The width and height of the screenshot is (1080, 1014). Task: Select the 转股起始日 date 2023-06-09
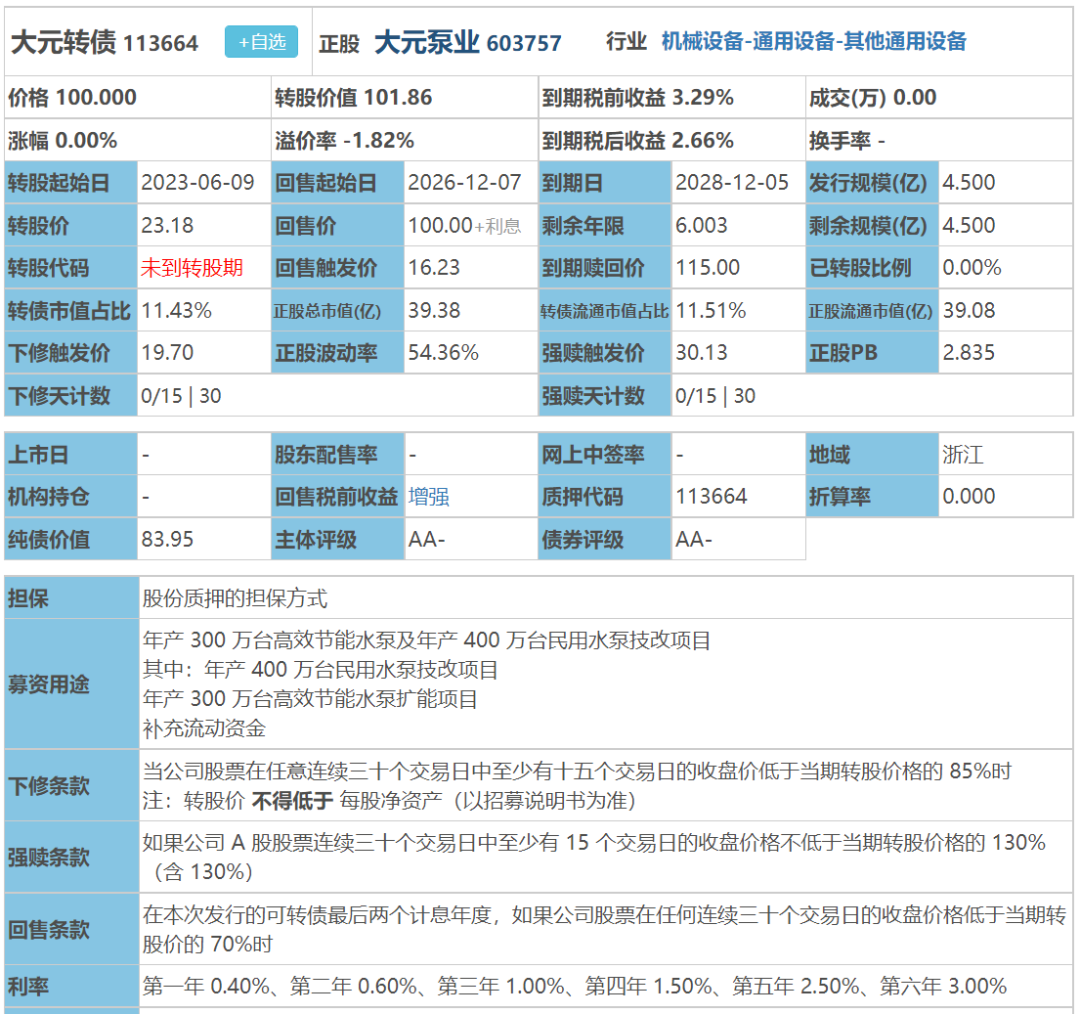coord(198,183)
